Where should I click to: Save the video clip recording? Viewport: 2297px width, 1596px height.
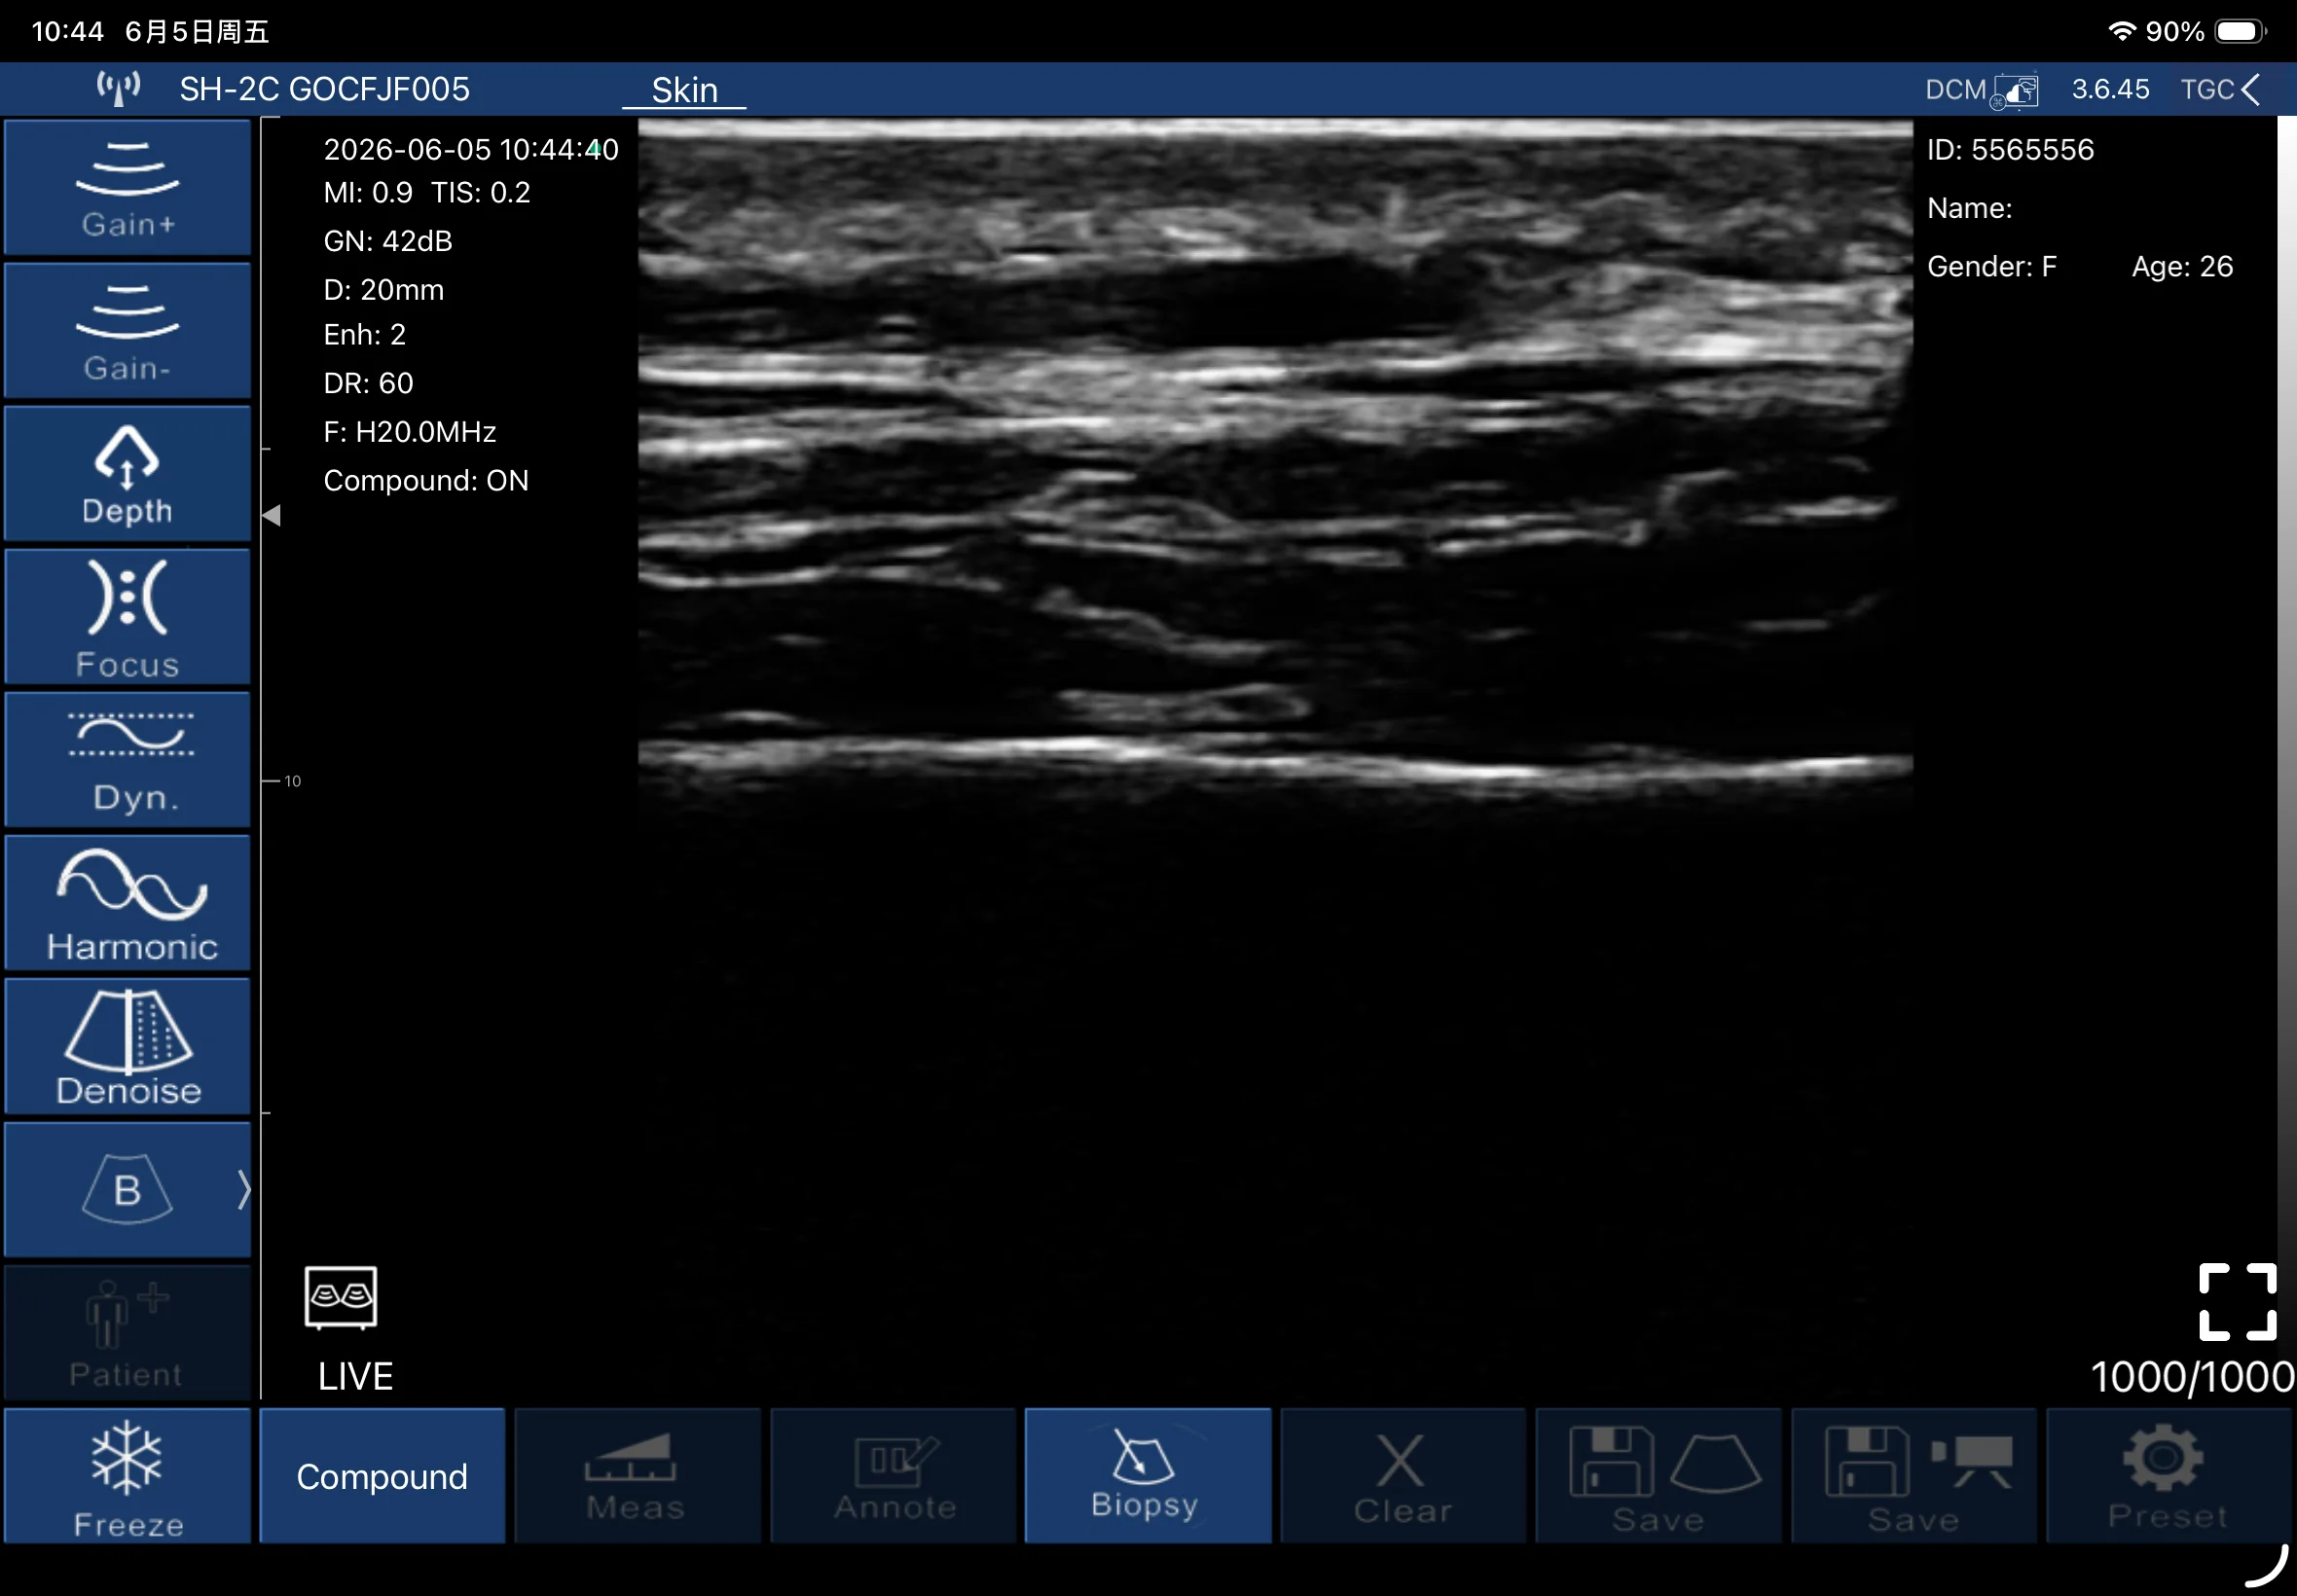coord(1914,1476)
